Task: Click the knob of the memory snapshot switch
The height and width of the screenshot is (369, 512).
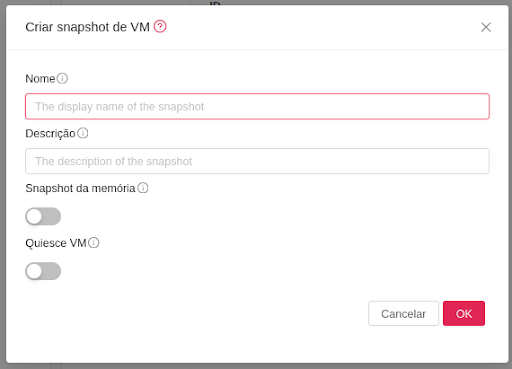Action: (x=34, y=217)
